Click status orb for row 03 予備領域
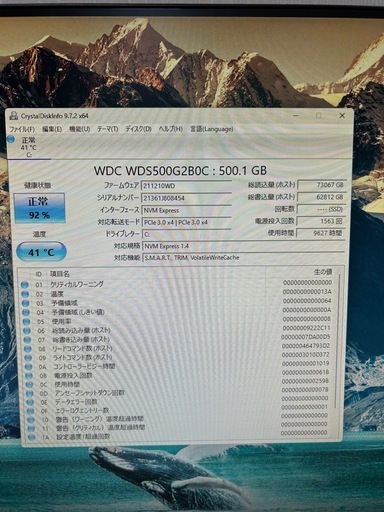The image size is (384, 512). point(25,303)
